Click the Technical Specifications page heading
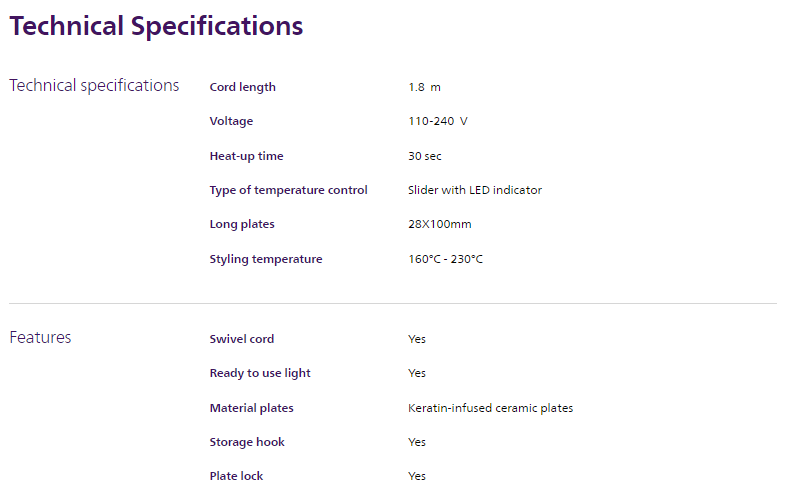 (156, 27)
